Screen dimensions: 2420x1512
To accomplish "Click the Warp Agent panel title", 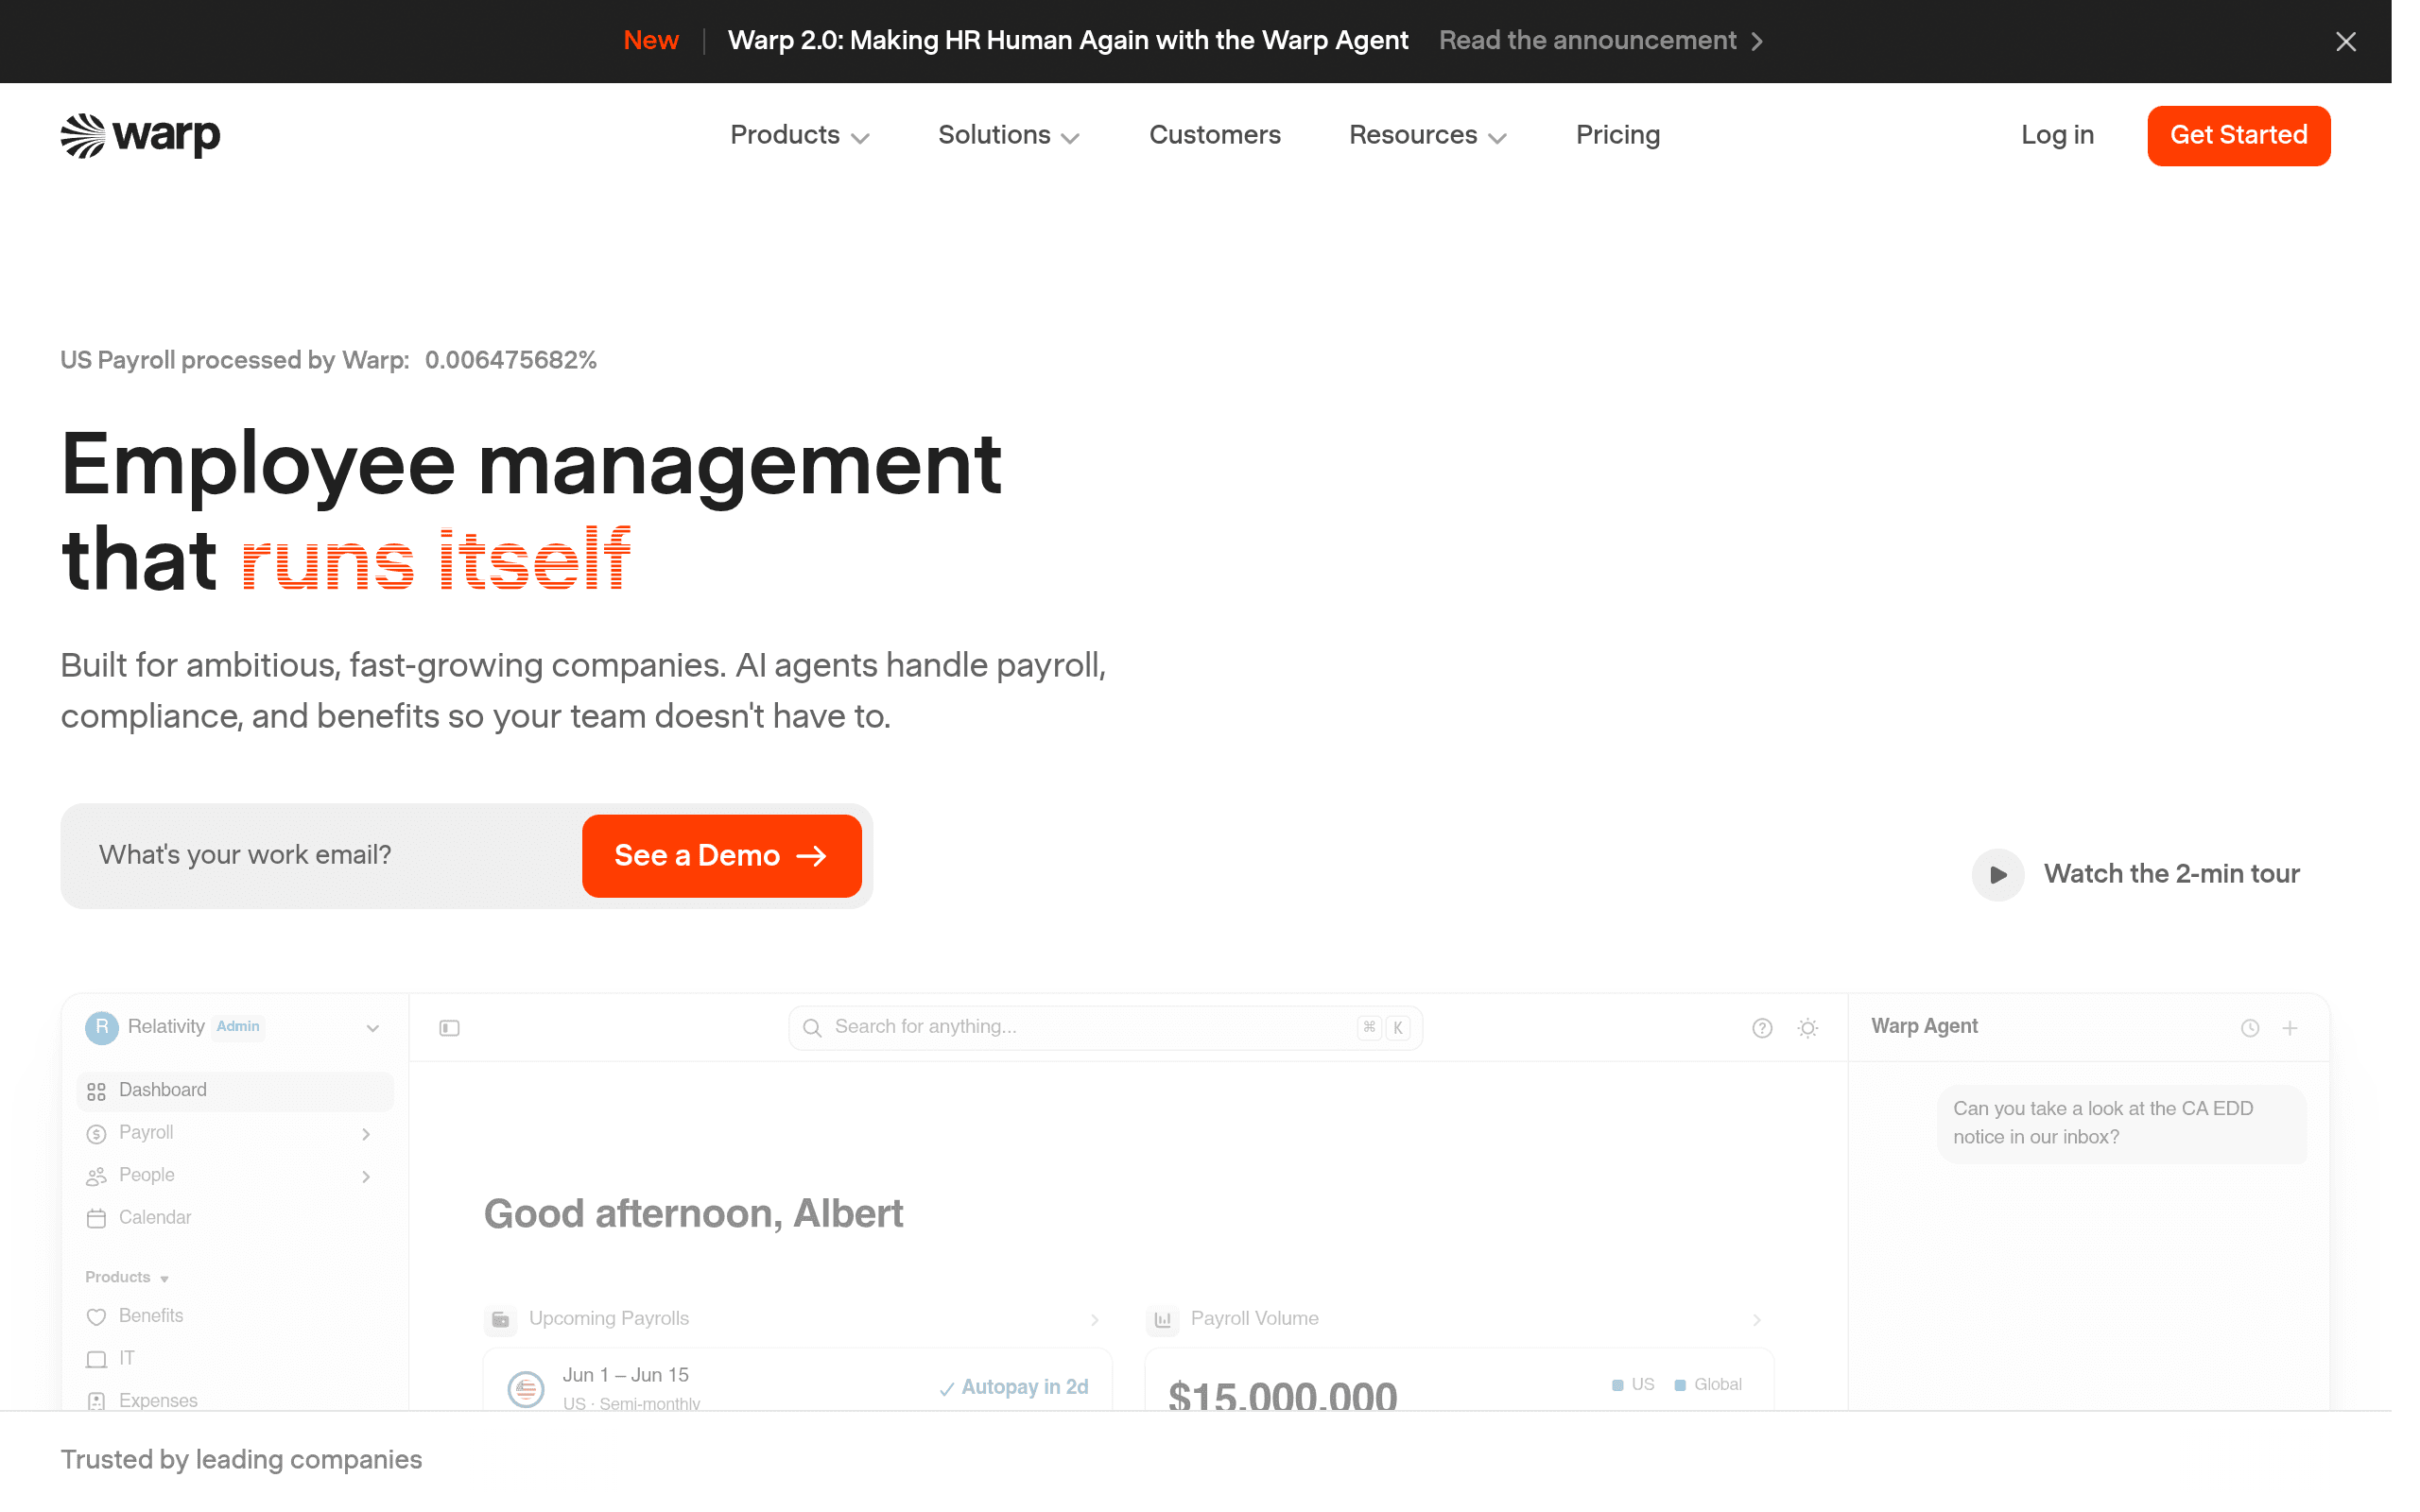I will pos(1924,1026).
